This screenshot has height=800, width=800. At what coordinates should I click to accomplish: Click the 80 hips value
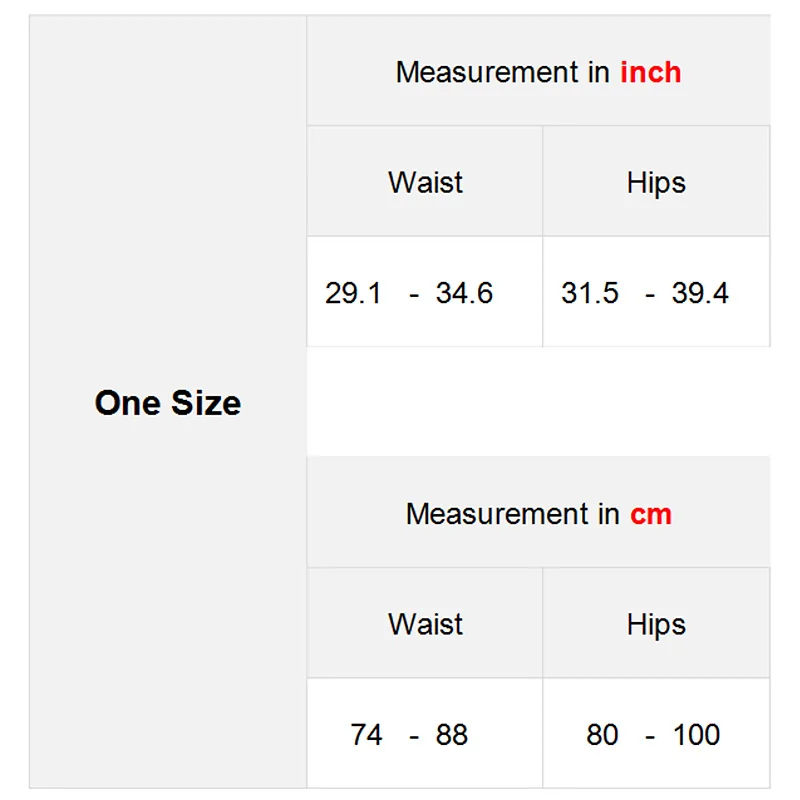[x=602, y=735]
